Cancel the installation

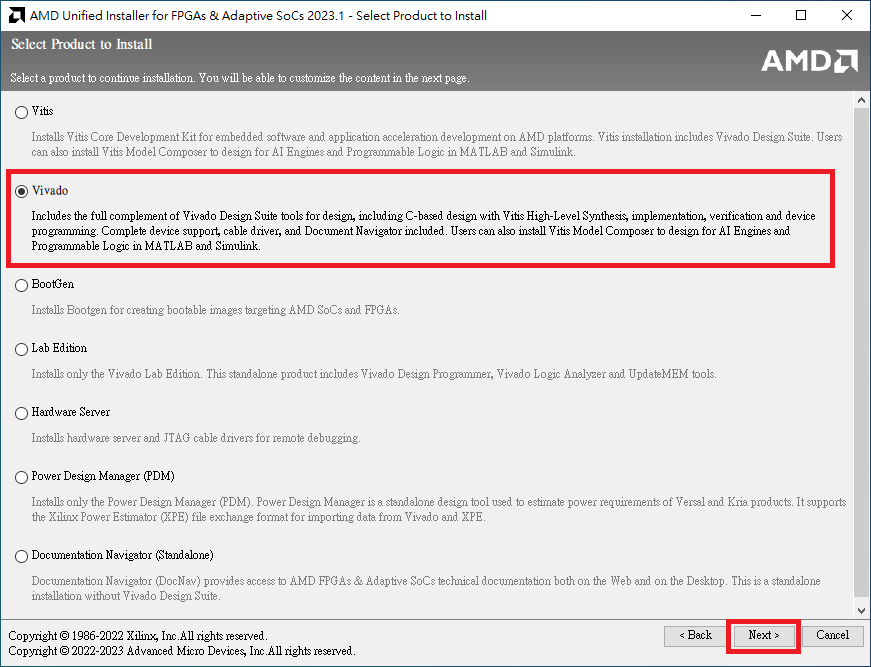(x=832, y=635)
